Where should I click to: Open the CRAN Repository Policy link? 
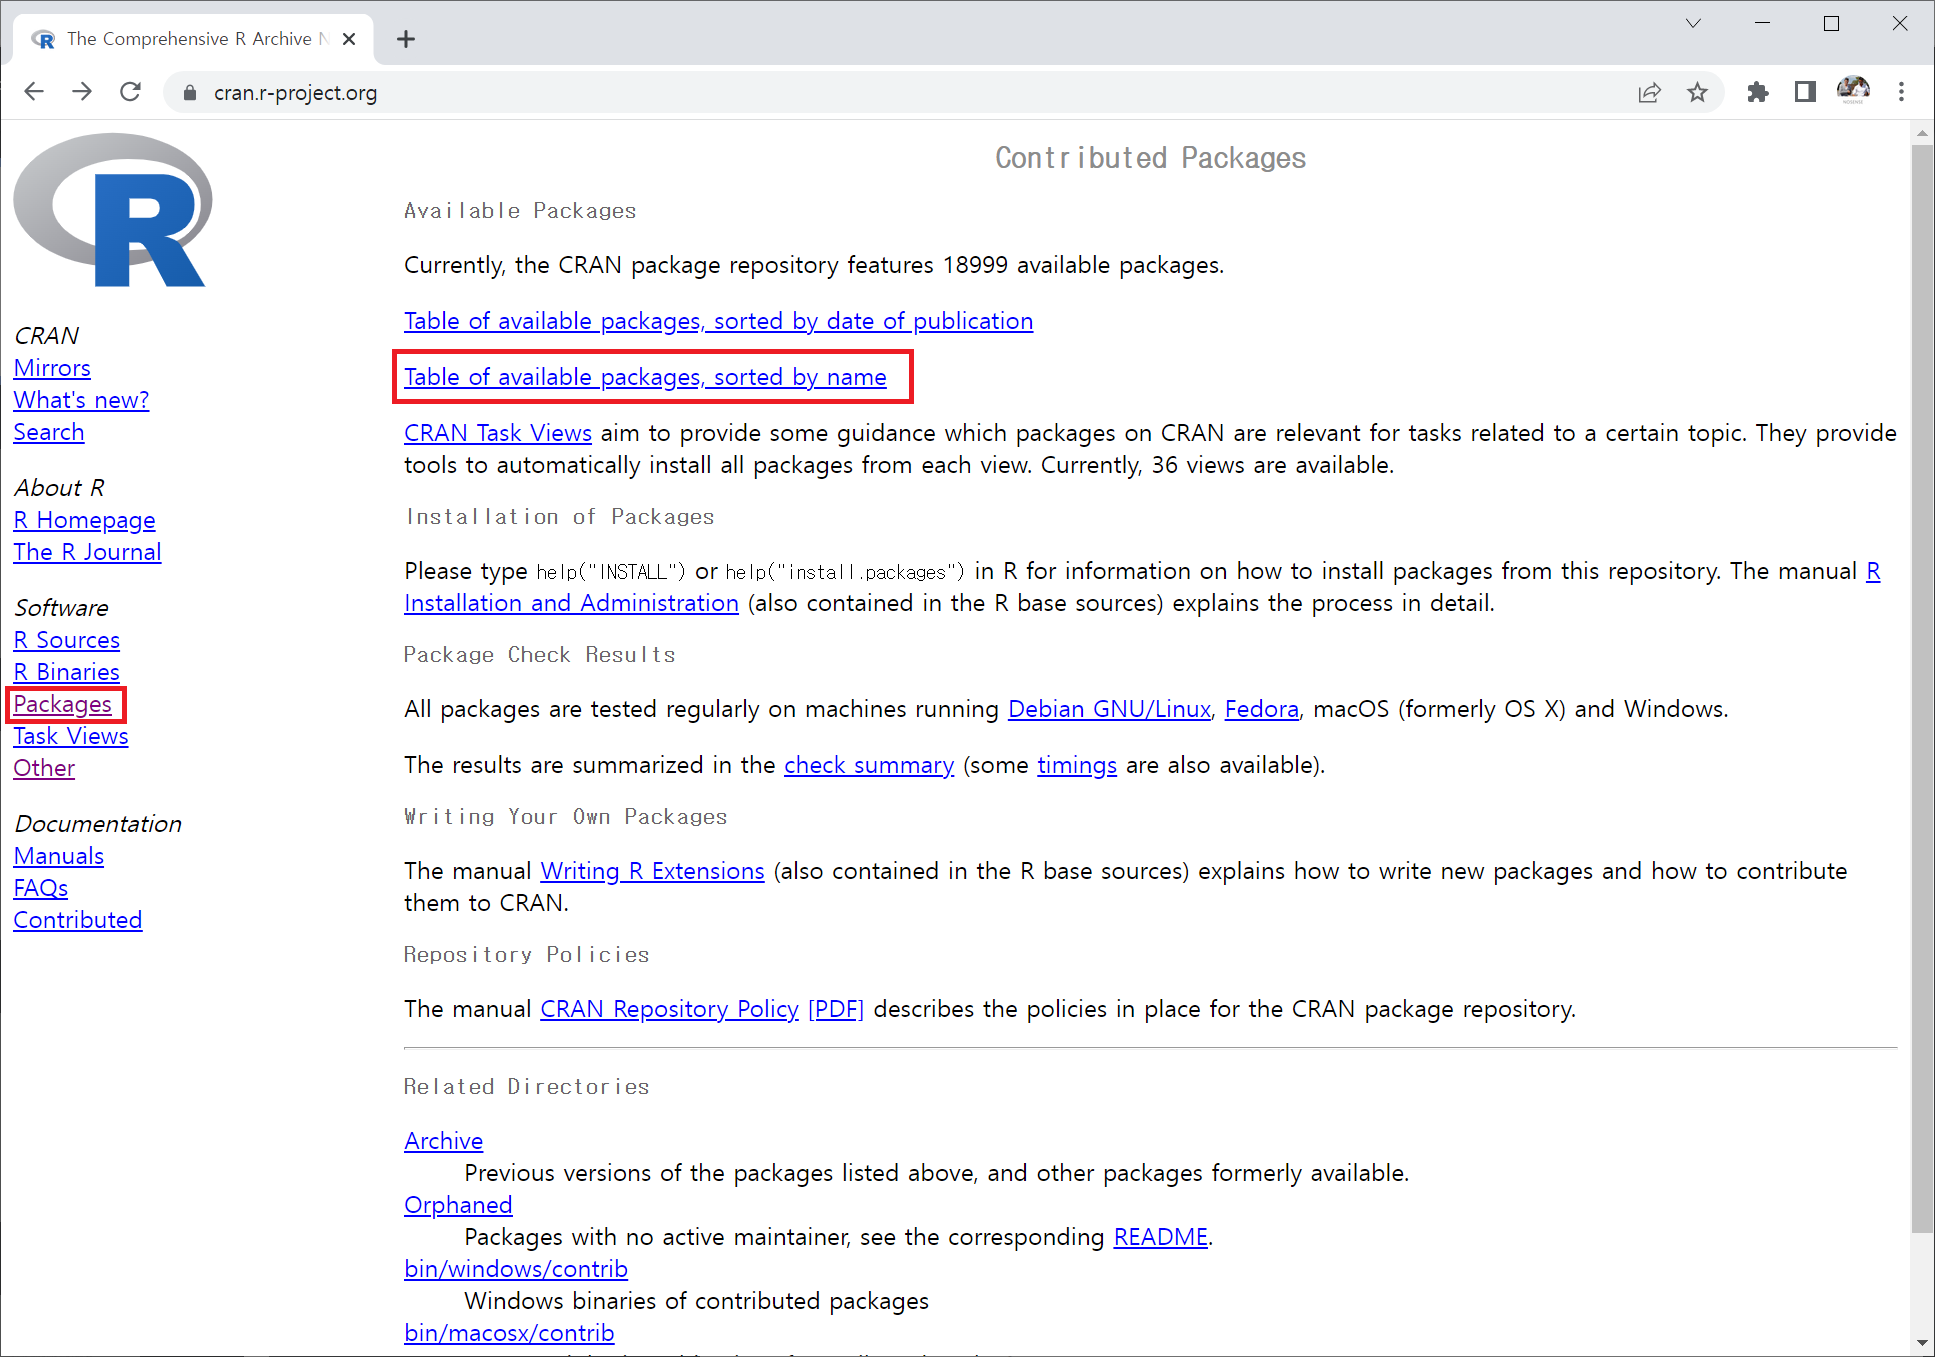point(669,1009)
